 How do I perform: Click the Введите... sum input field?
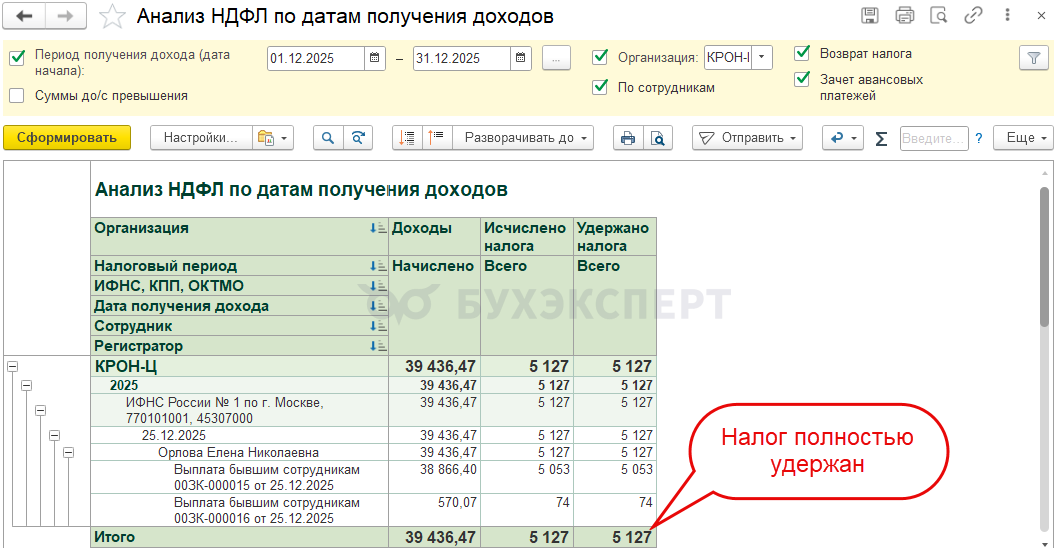click(x=934, y=138)
